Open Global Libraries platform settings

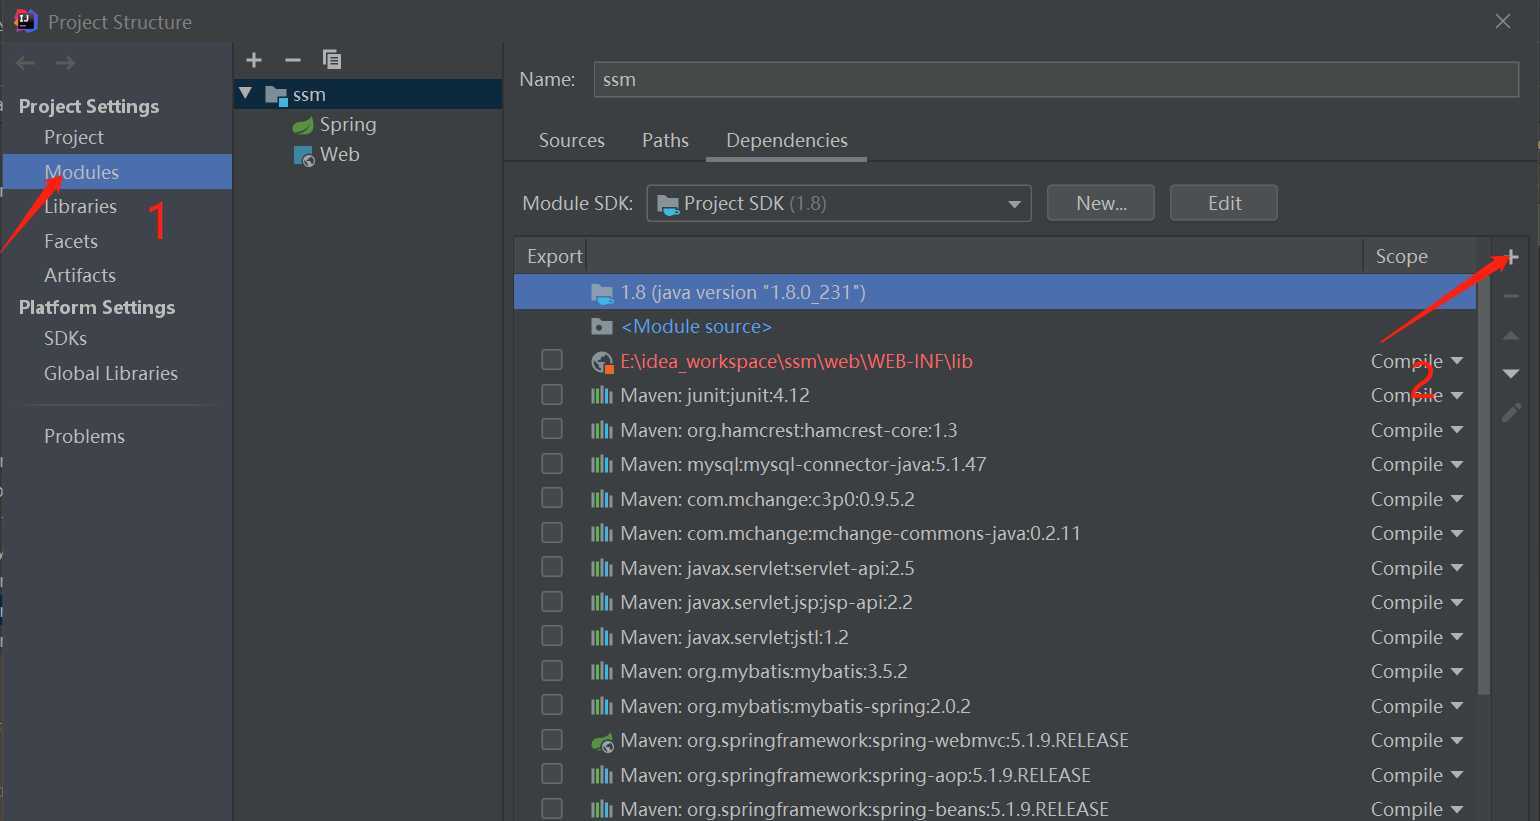(111, 374)
